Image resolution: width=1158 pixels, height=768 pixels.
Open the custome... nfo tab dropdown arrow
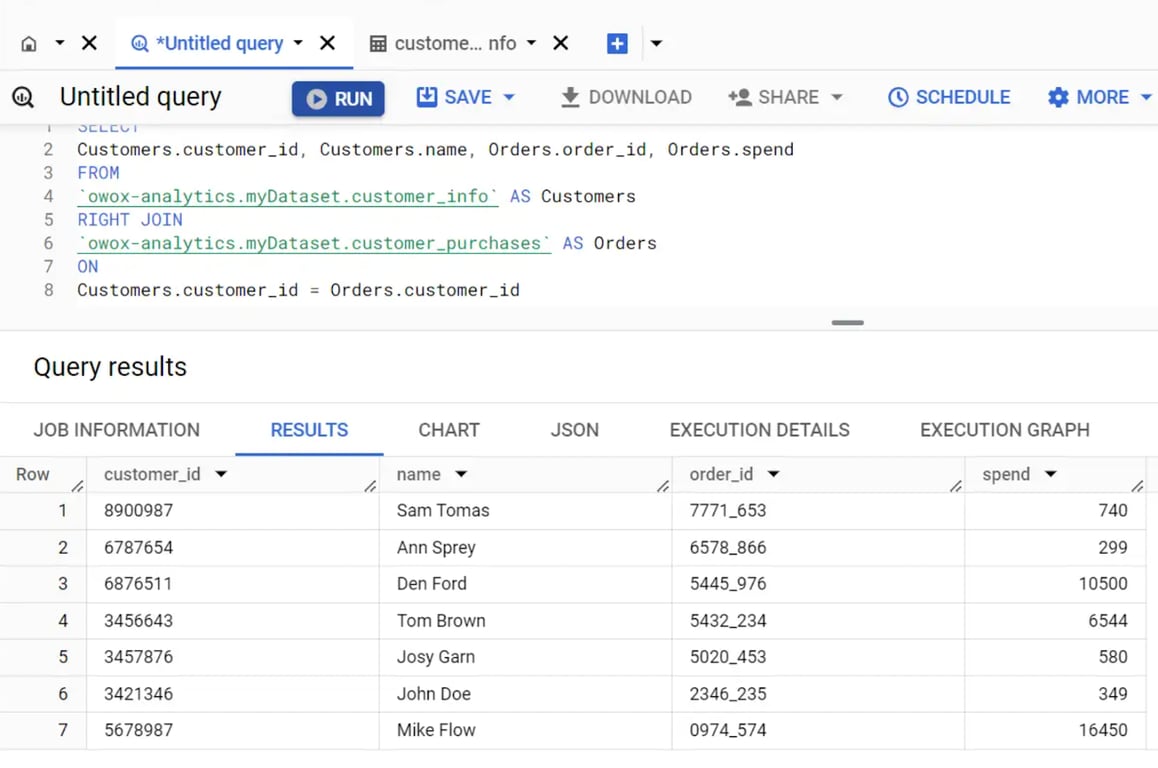click(x=531, y=43)
